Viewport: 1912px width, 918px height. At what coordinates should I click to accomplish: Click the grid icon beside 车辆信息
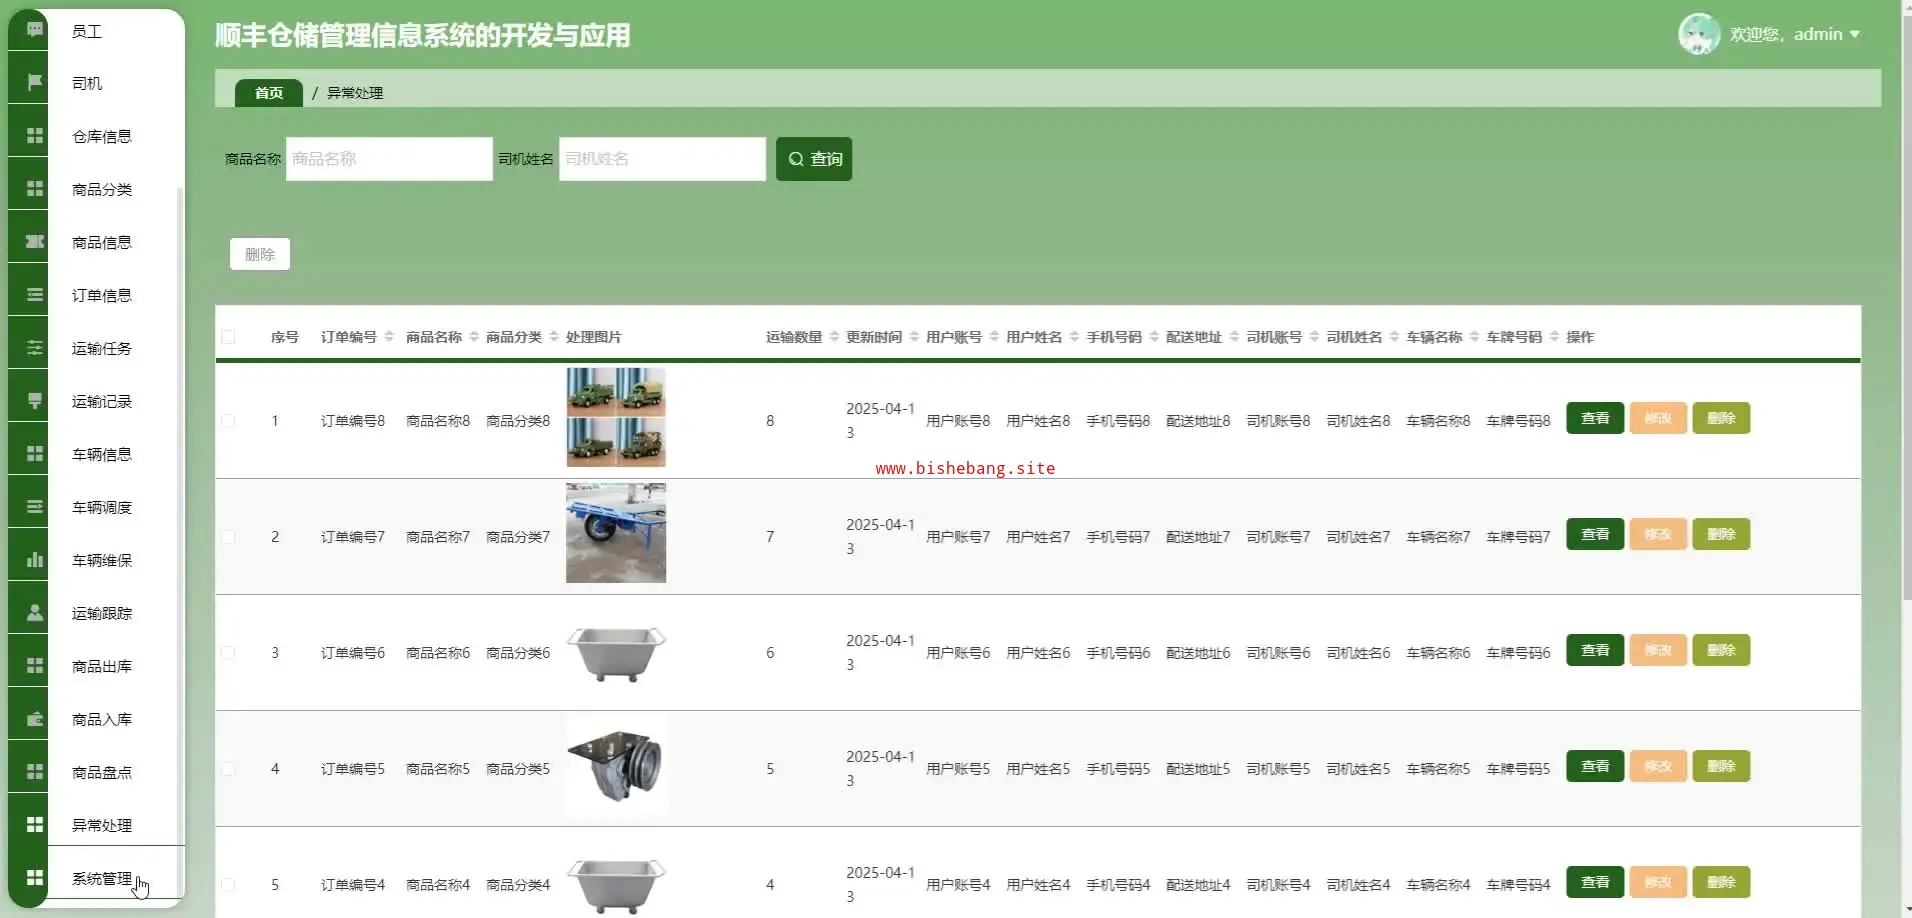tap(34, 453)
